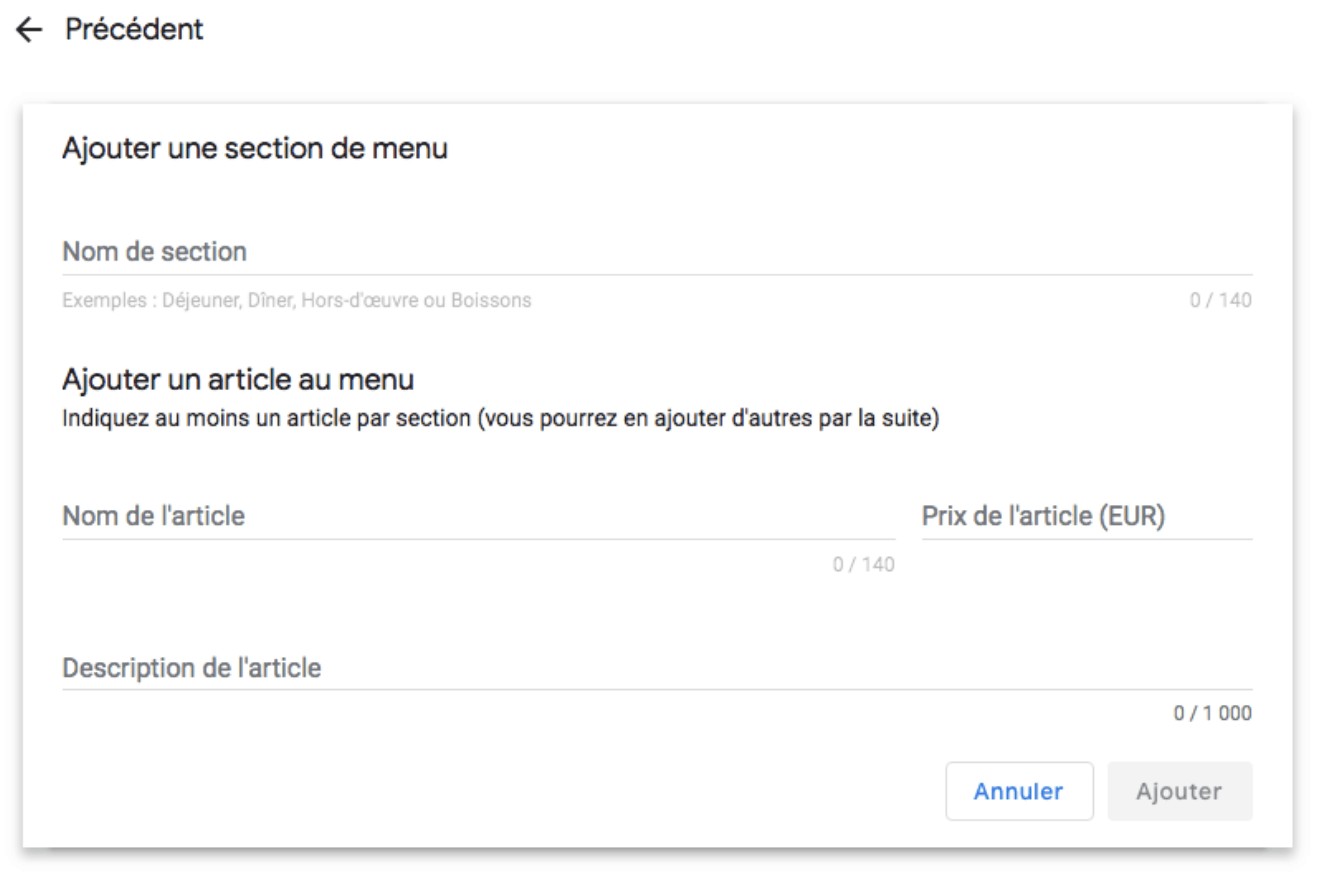
Task: Click the word Boissons in the examples hint
Action: click(502, 300)
